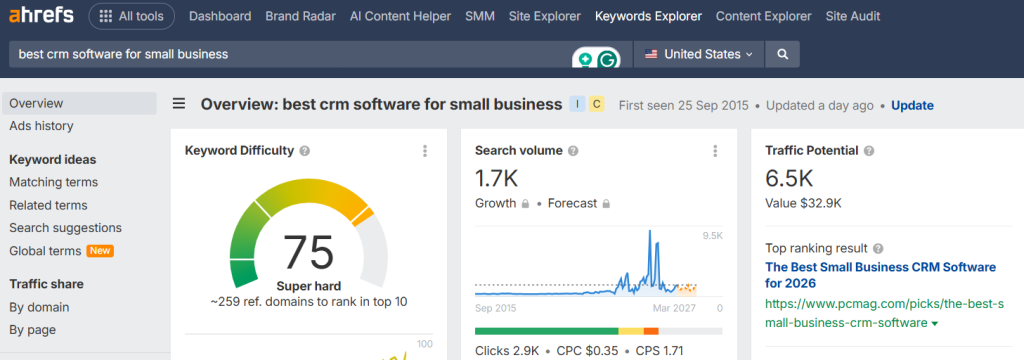Image resolution: width=1024 pixels, height=360 pixels.
Task: Switch to Site Explorer
Action: [545, 16]
